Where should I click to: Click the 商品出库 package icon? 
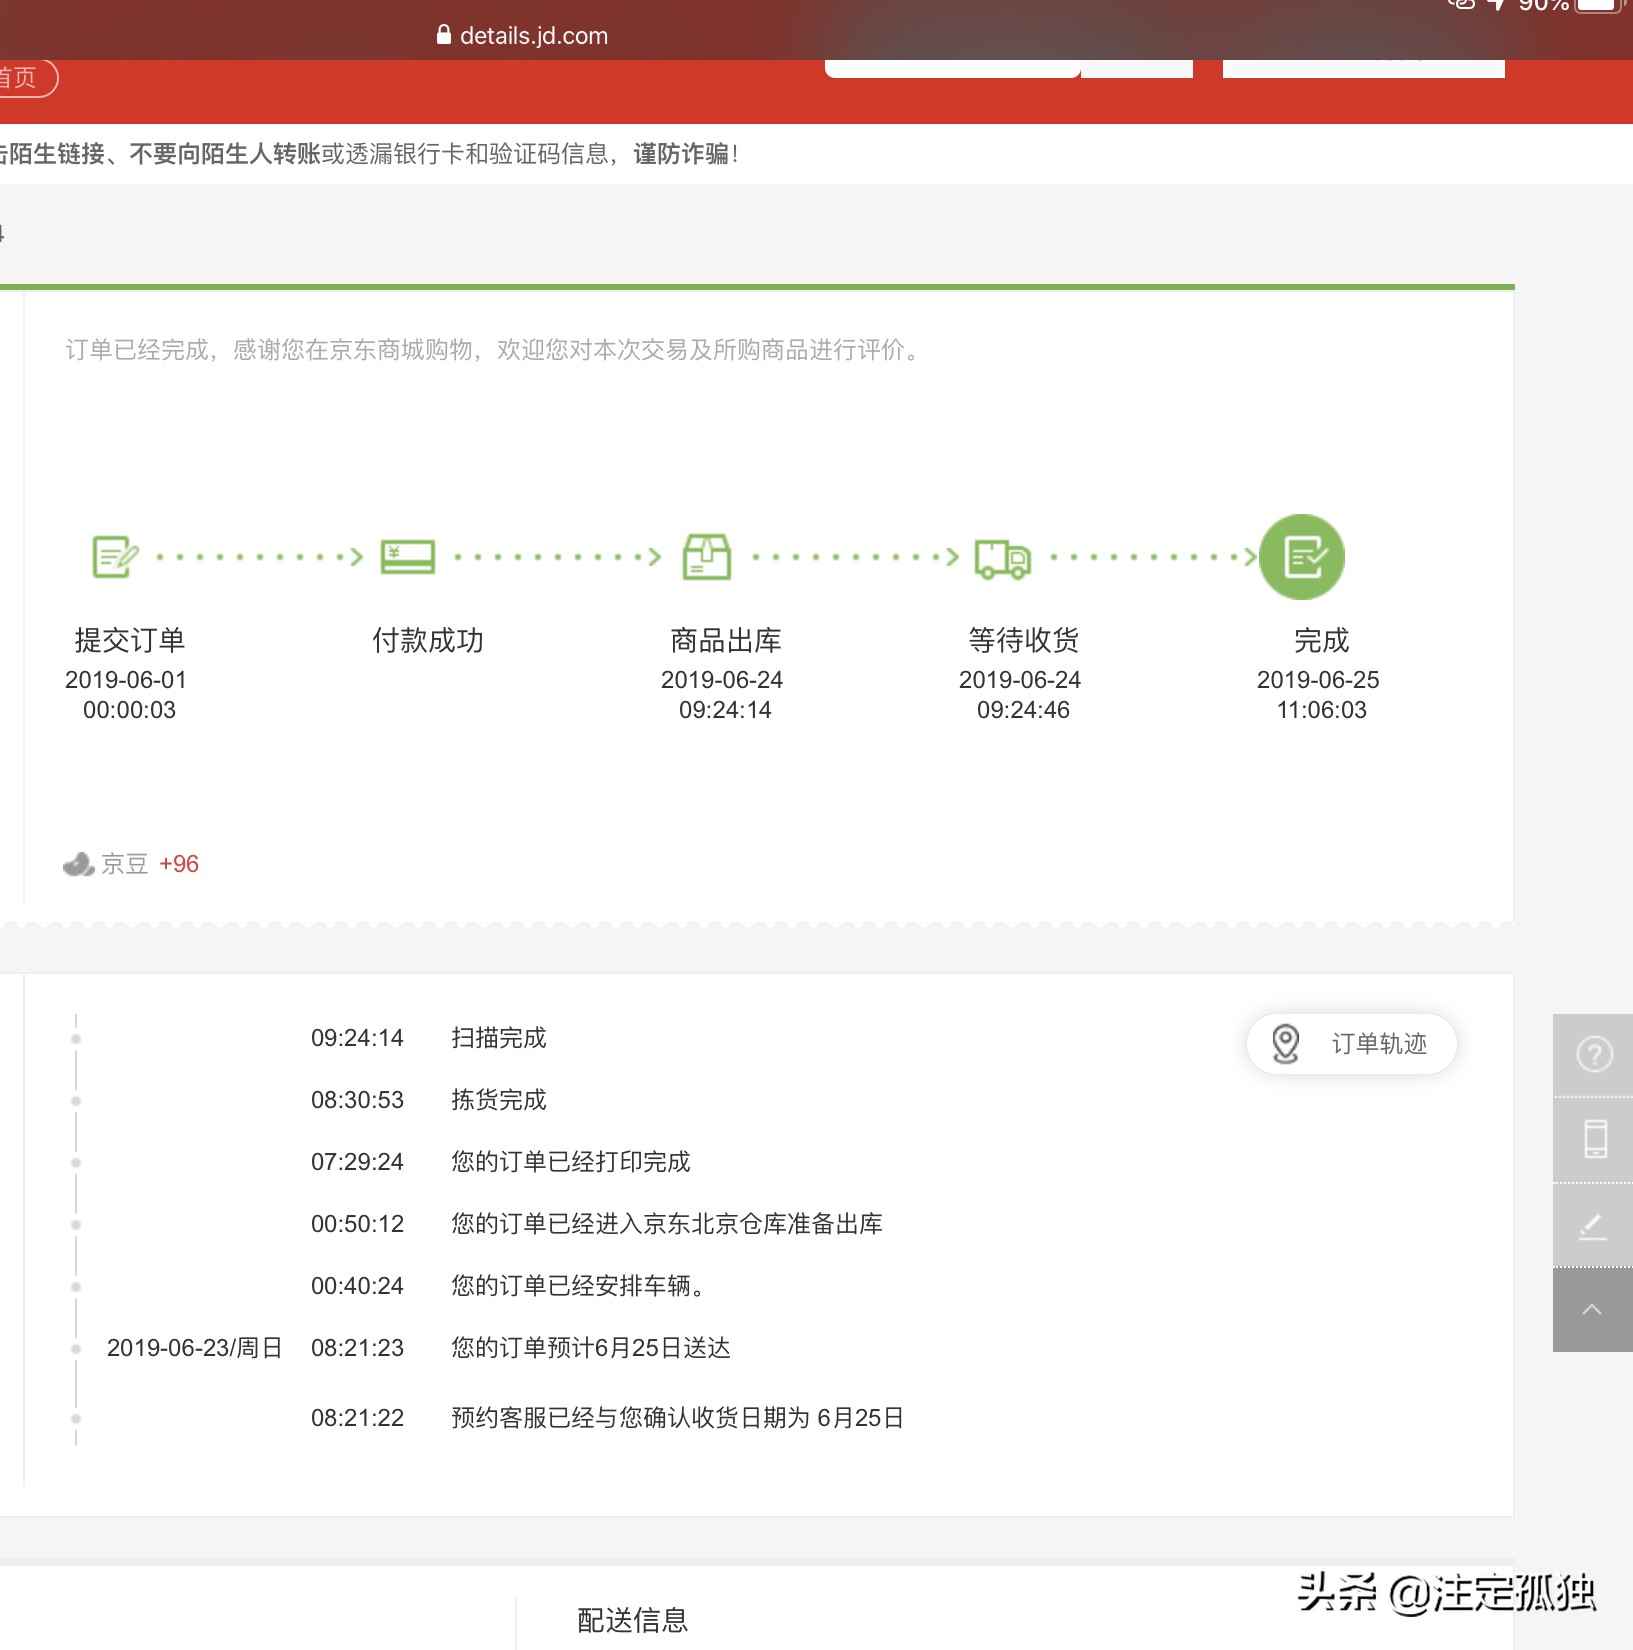tap(706, 557)
